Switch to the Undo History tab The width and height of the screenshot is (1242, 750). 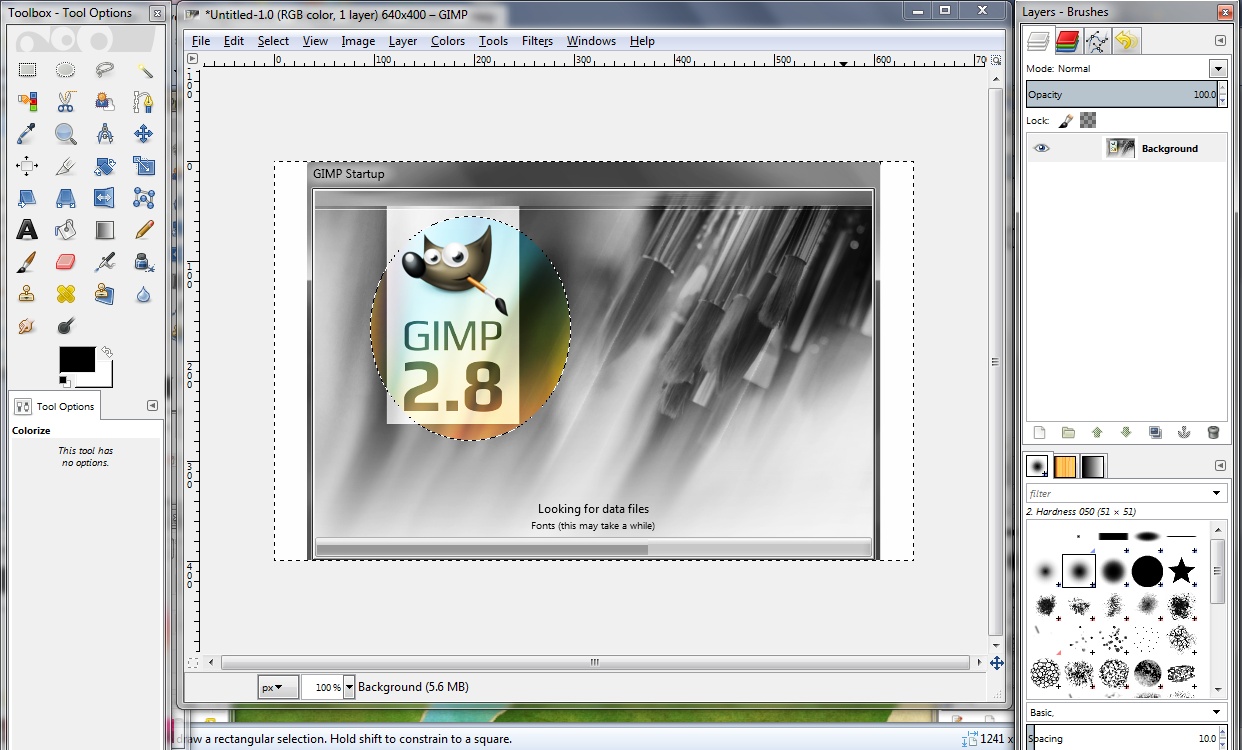coord(1127,41)
